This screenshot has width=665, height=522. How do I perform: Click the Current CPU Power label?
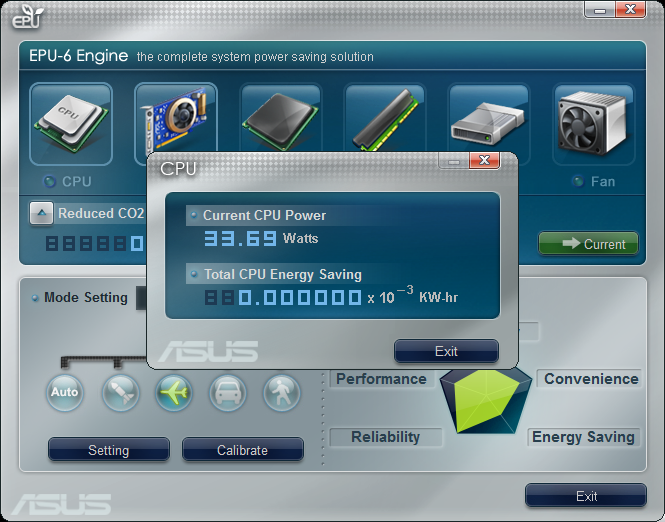tap(264, 215)
